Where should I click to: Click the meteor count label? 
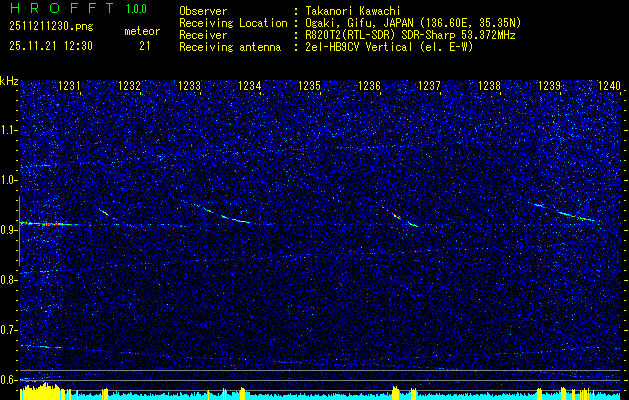tap(142, 31)
